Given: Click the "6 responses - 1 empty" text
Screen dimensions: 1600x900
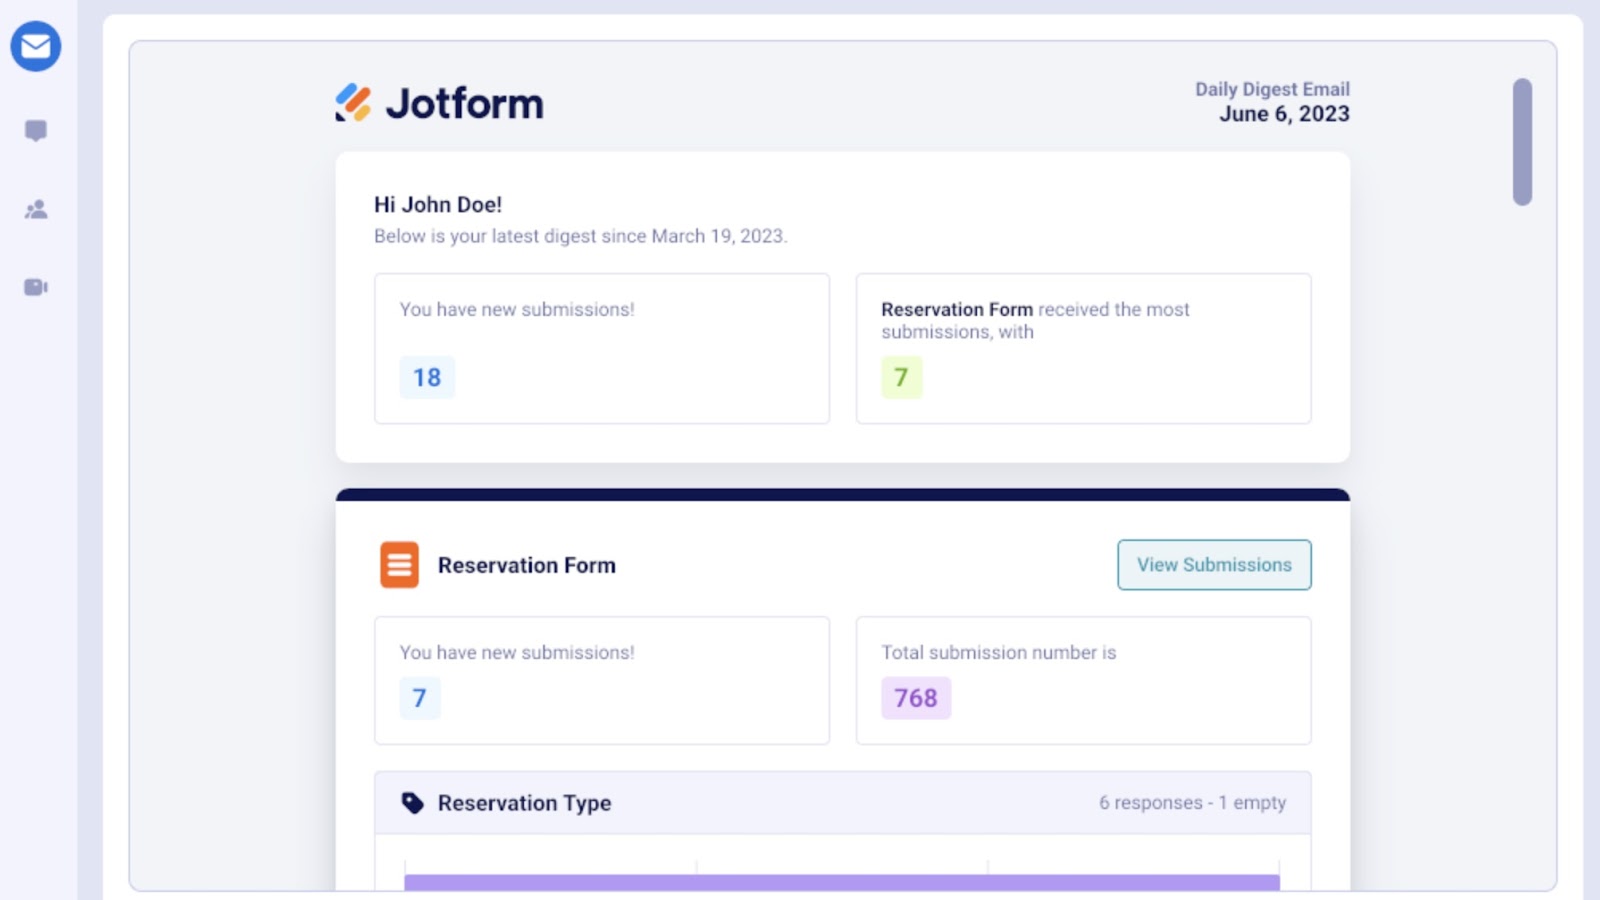Looking at the screenshot, I should coord(1192,803).
